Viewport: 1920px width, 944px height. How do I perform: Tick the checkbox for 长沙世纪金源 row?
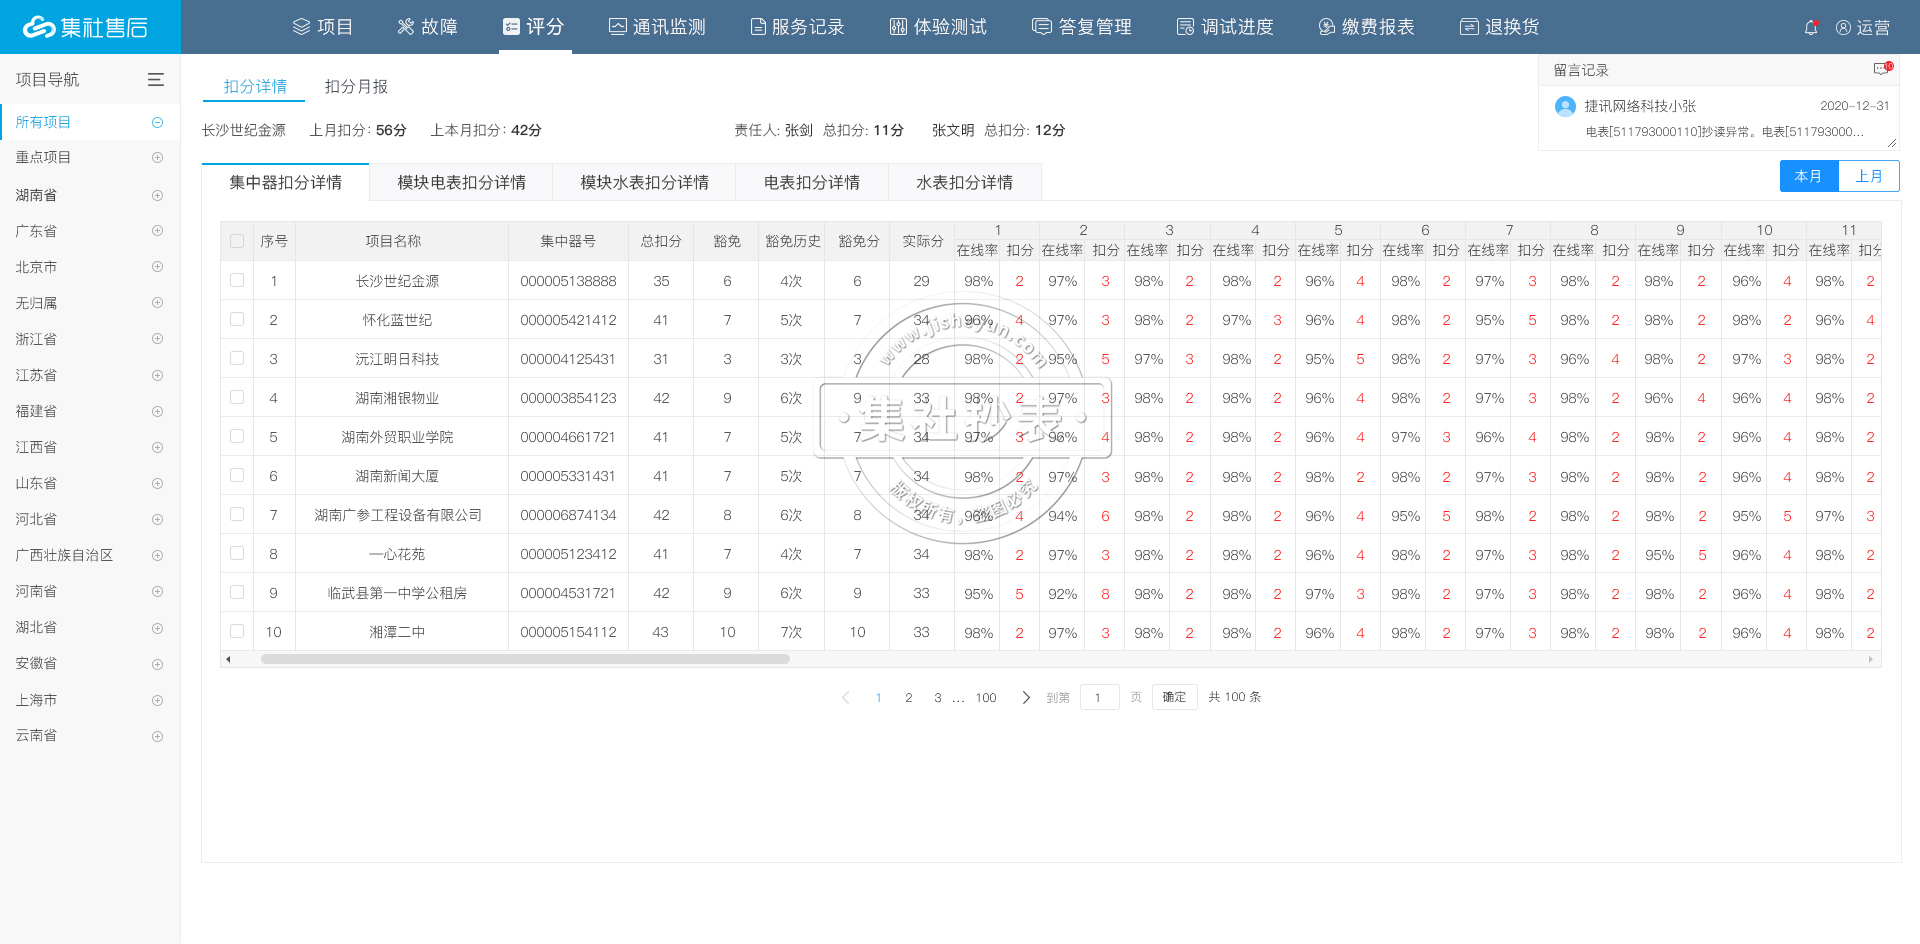pos(237,281)
